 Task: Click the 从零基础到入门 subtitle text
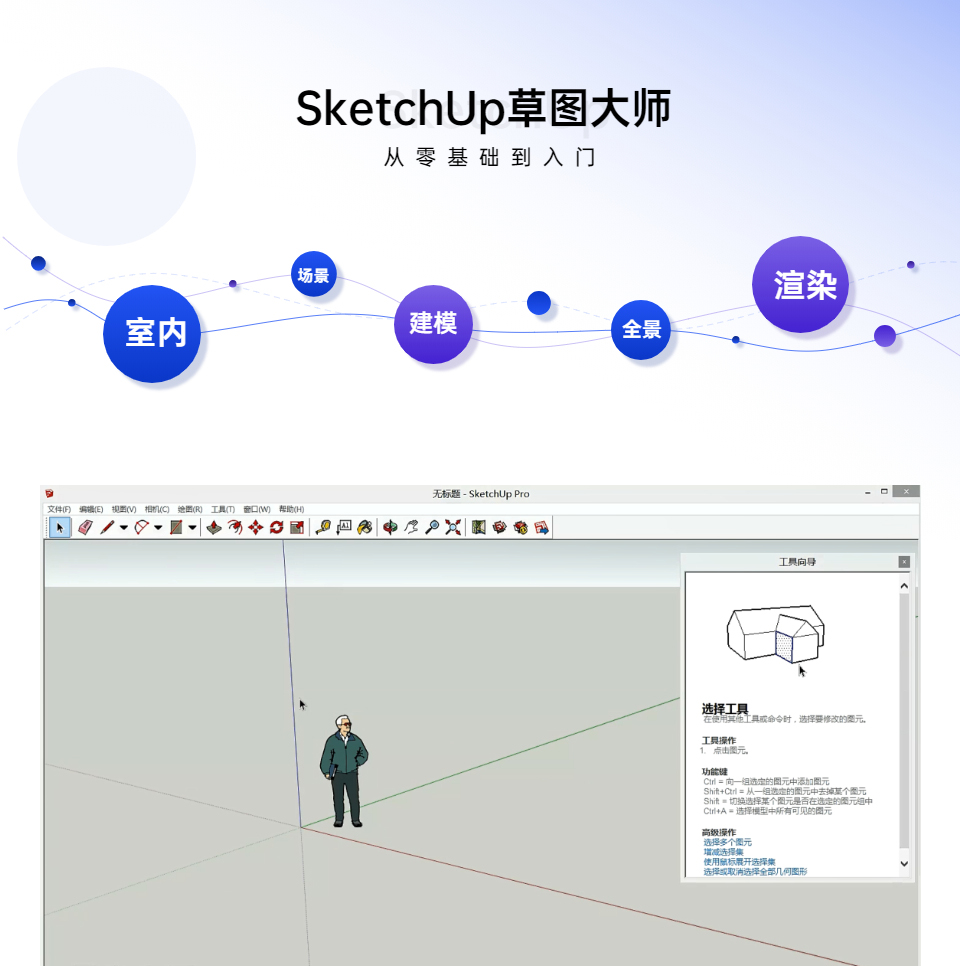(x=490, y=158)
